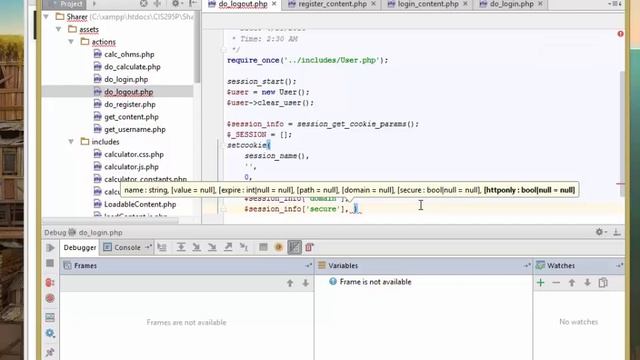Collapse the includes folder
The width and height of the screenshot is (640, 360).
tap(71, 142)
